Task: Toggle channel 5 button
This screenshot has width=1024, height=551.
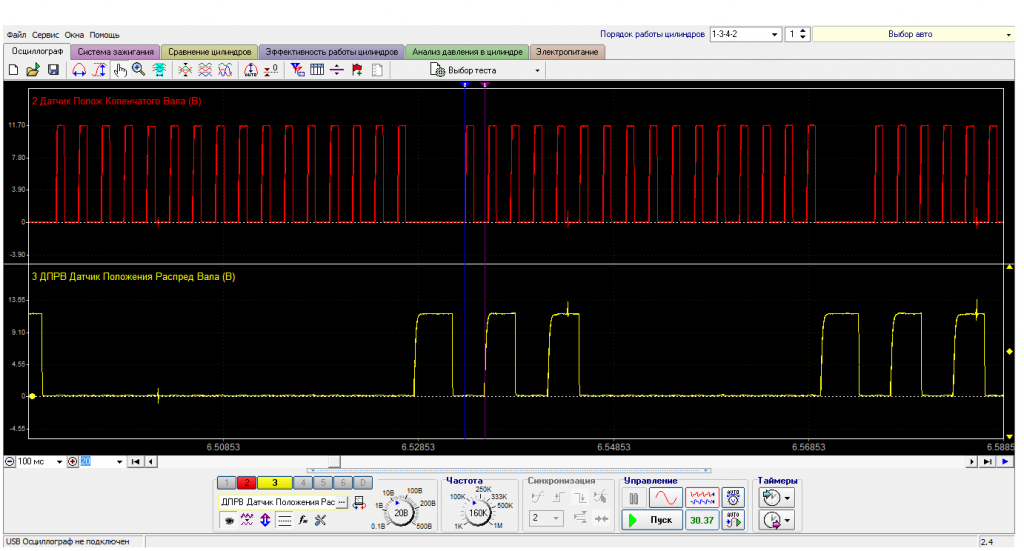Action: [323, 483]
